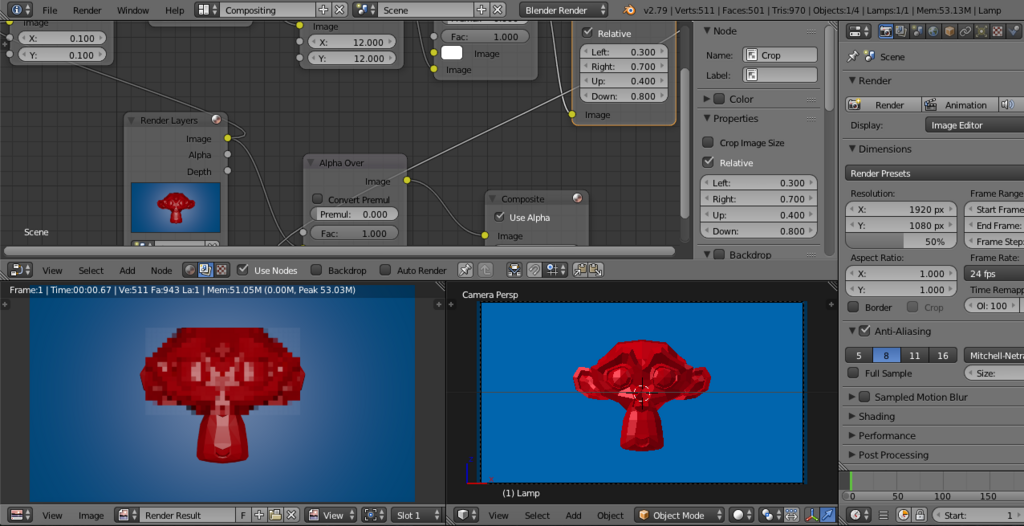Open the Render properties tab (camera icon)

[x=886, y=31]
